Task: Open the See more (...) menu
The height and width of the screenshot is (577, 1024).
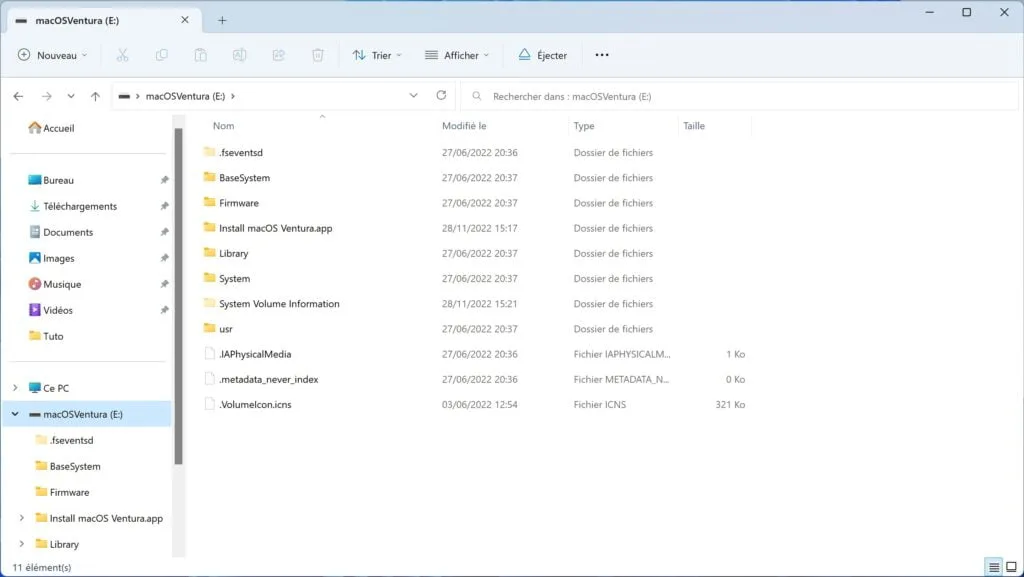Action: (x=601, y=55)
